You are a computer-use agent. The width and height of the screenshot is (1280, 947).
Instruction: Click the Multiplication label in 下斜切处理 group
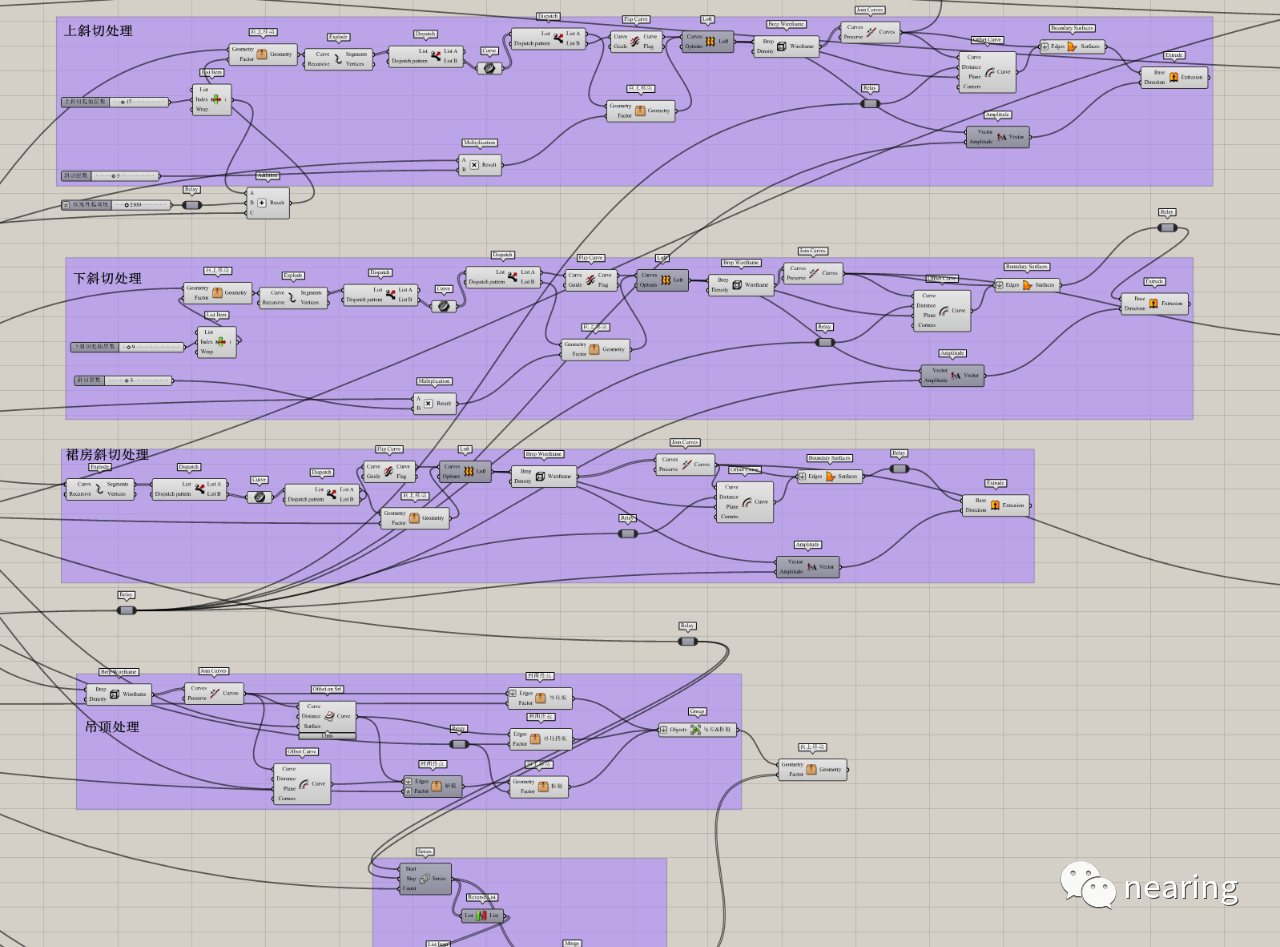pos(435,381)
